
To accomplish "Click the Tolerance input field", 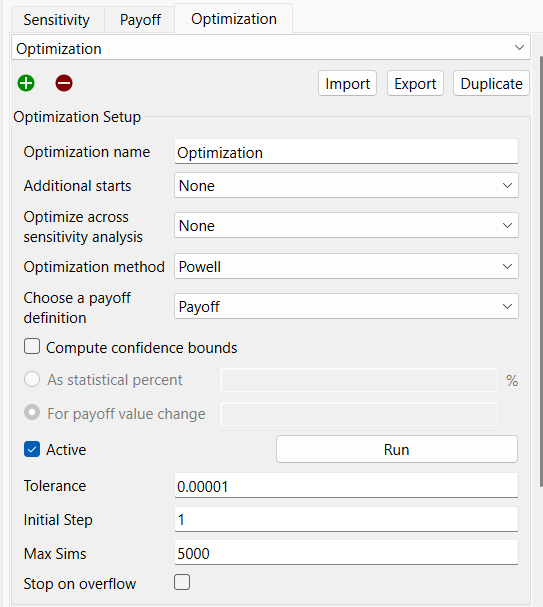I will tap(346, 485).
